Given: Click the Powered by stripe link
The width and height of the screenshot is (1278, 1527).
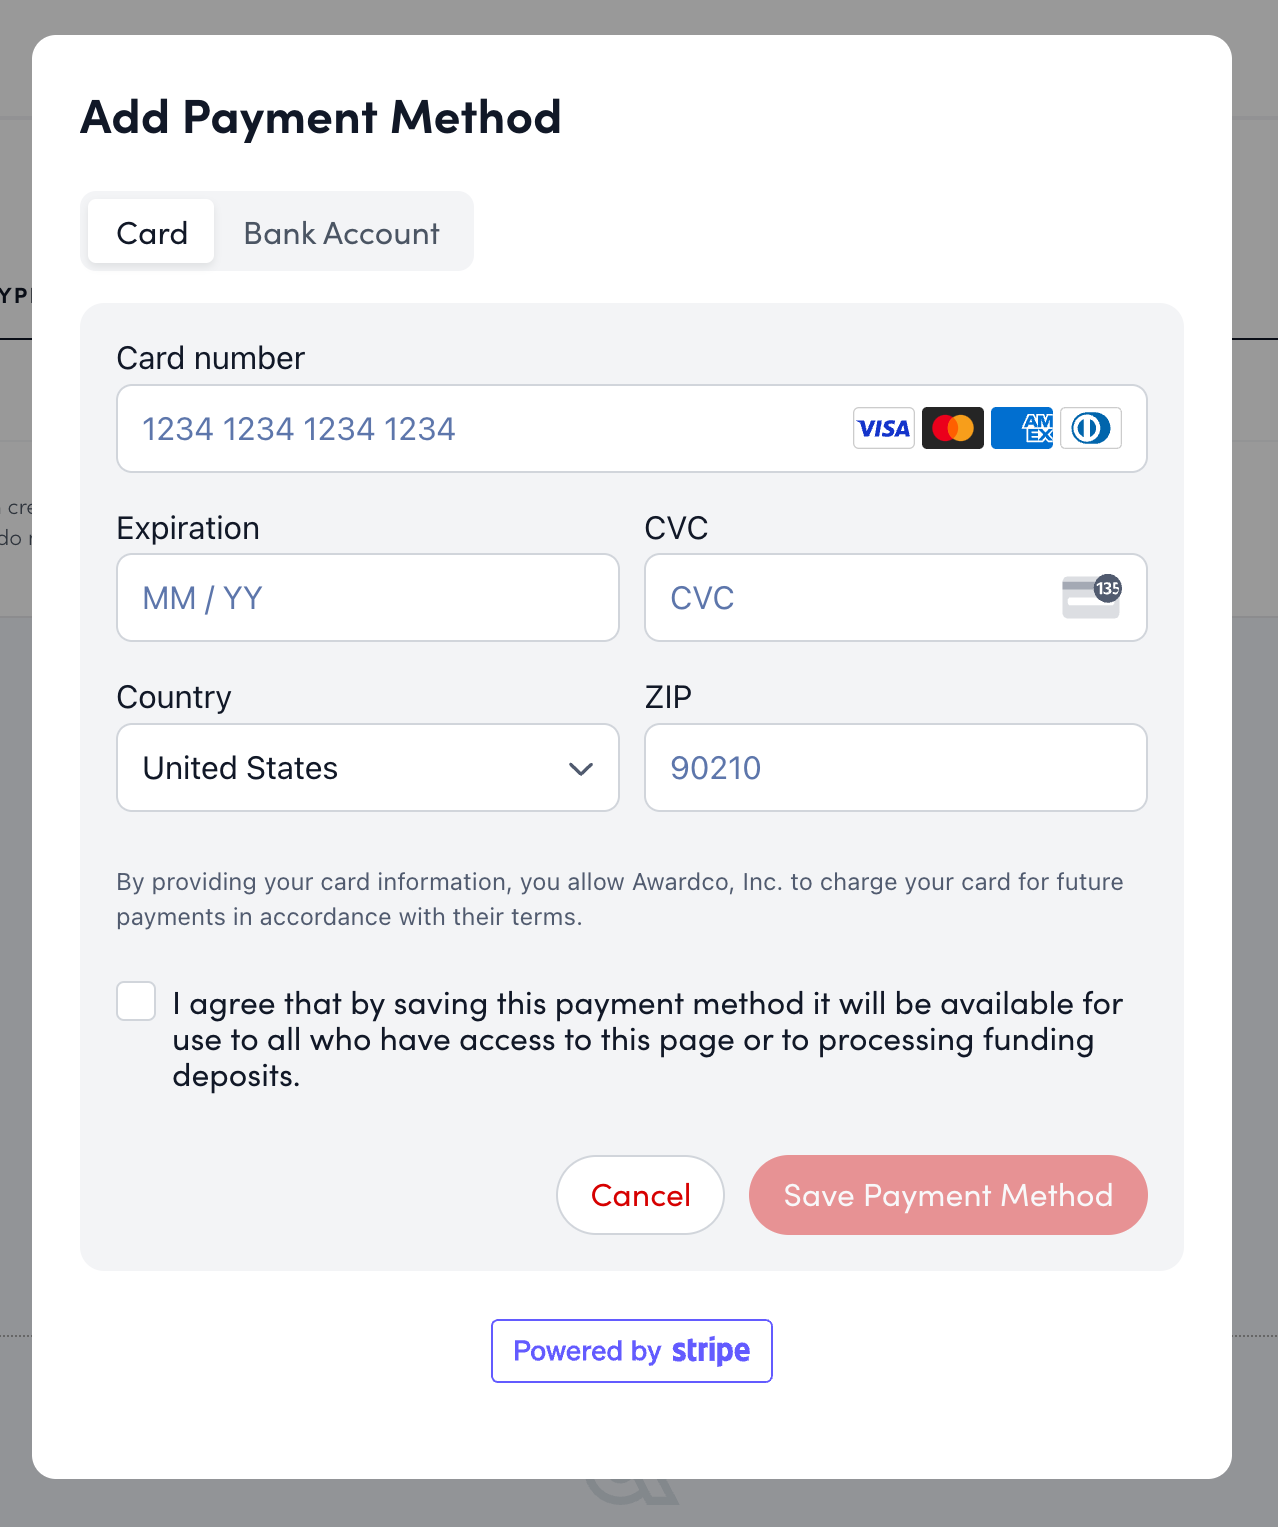Looking at the screenshot, I should (631, 1351).
